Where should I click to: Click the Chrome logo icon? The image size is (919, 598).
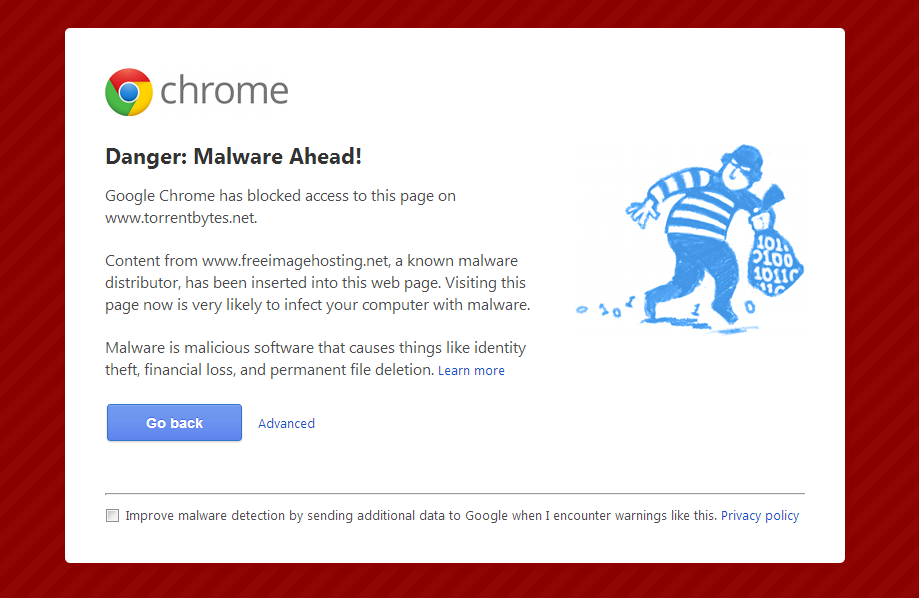click(x=128, y=92)
